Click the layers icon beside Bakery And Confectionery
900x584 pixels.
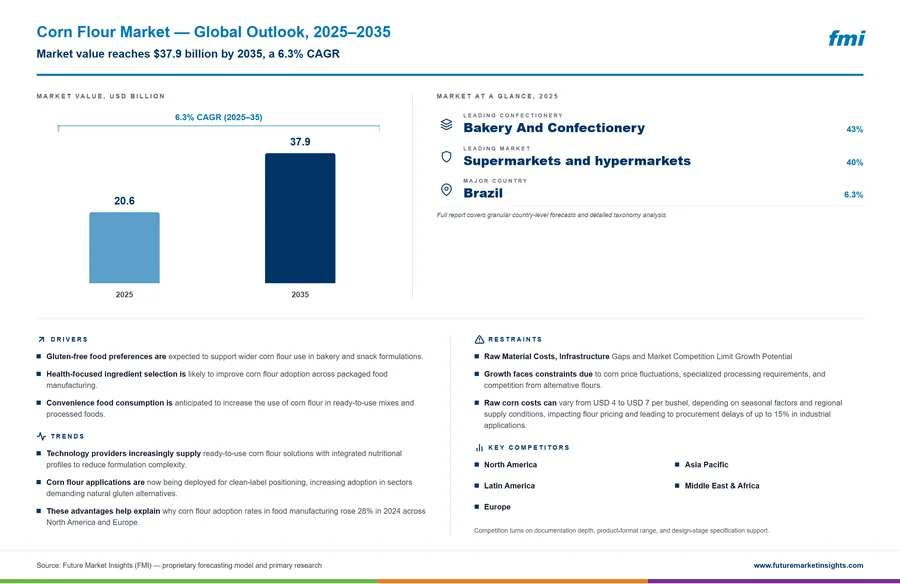tap(447, 124)
